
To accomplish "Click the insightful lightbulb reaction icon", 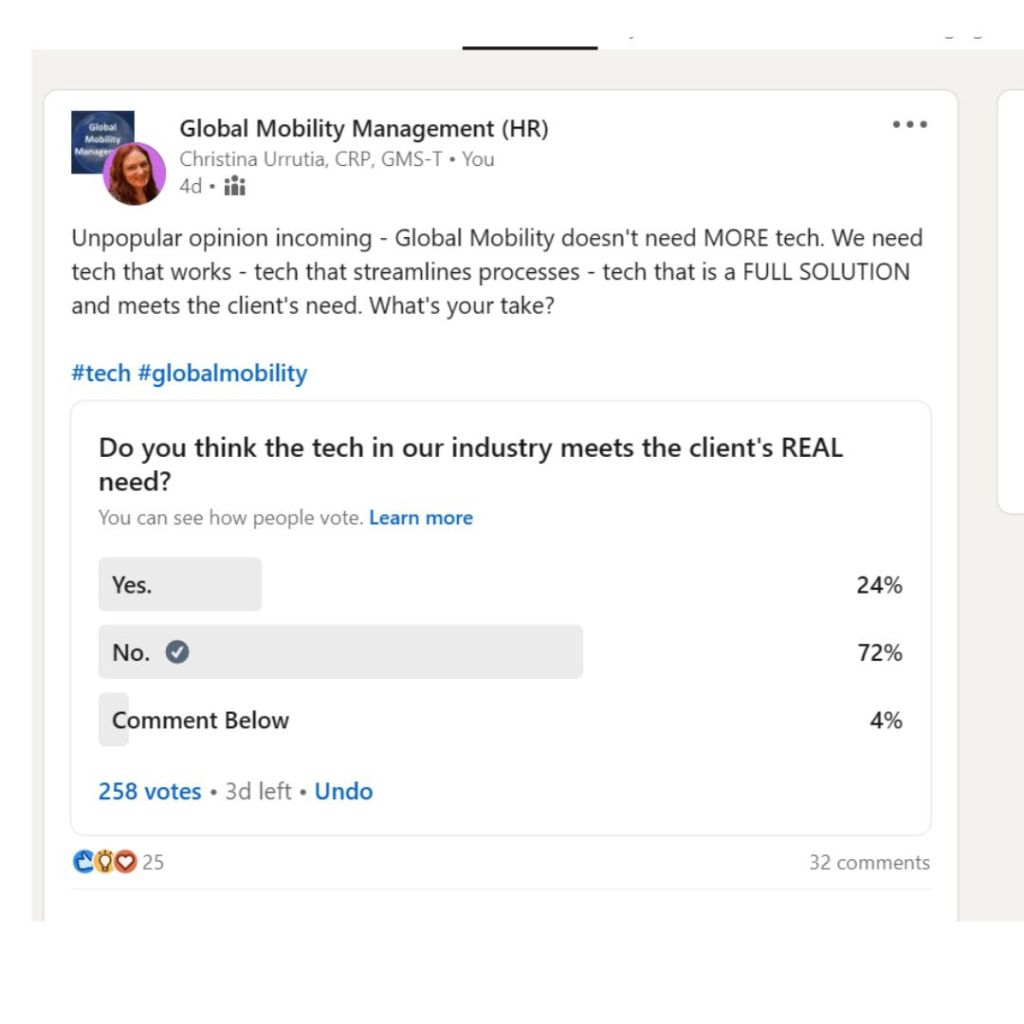I will [105, 862].
